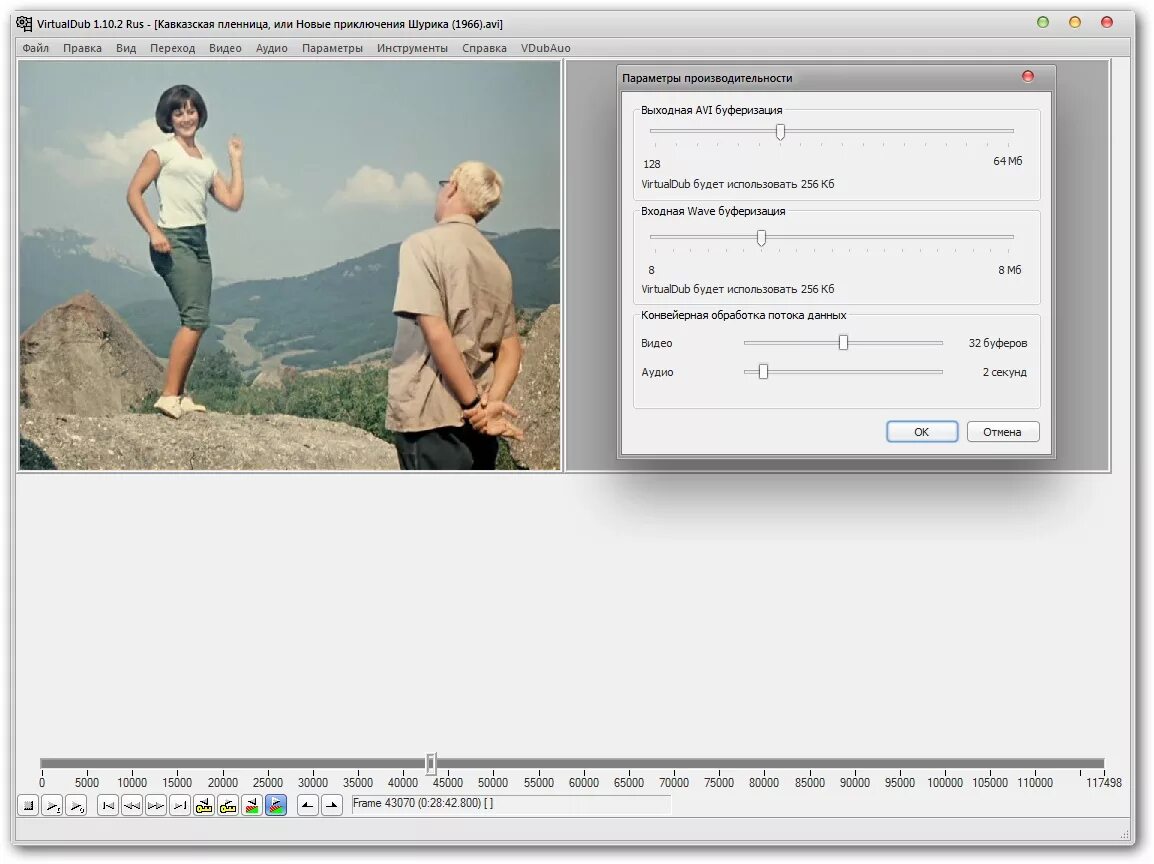The height and width of the screenshot is (864, 1154).
Task: Click the Frame 43070 status field
Action: point(511,804)
